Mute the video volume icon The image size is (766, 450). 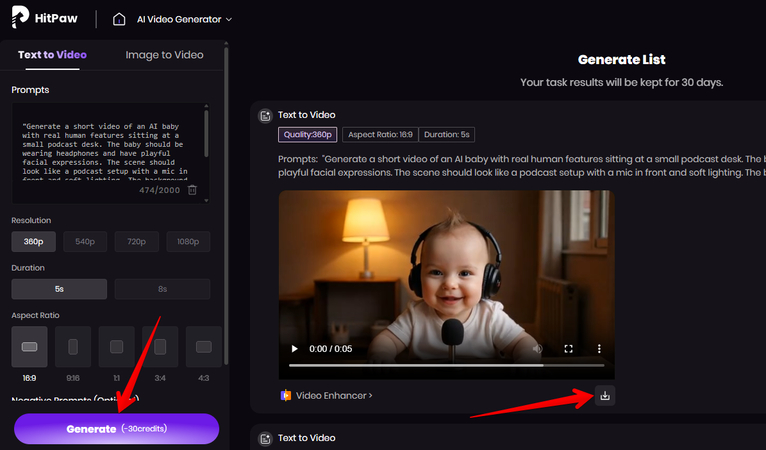(x=537, y=349)
